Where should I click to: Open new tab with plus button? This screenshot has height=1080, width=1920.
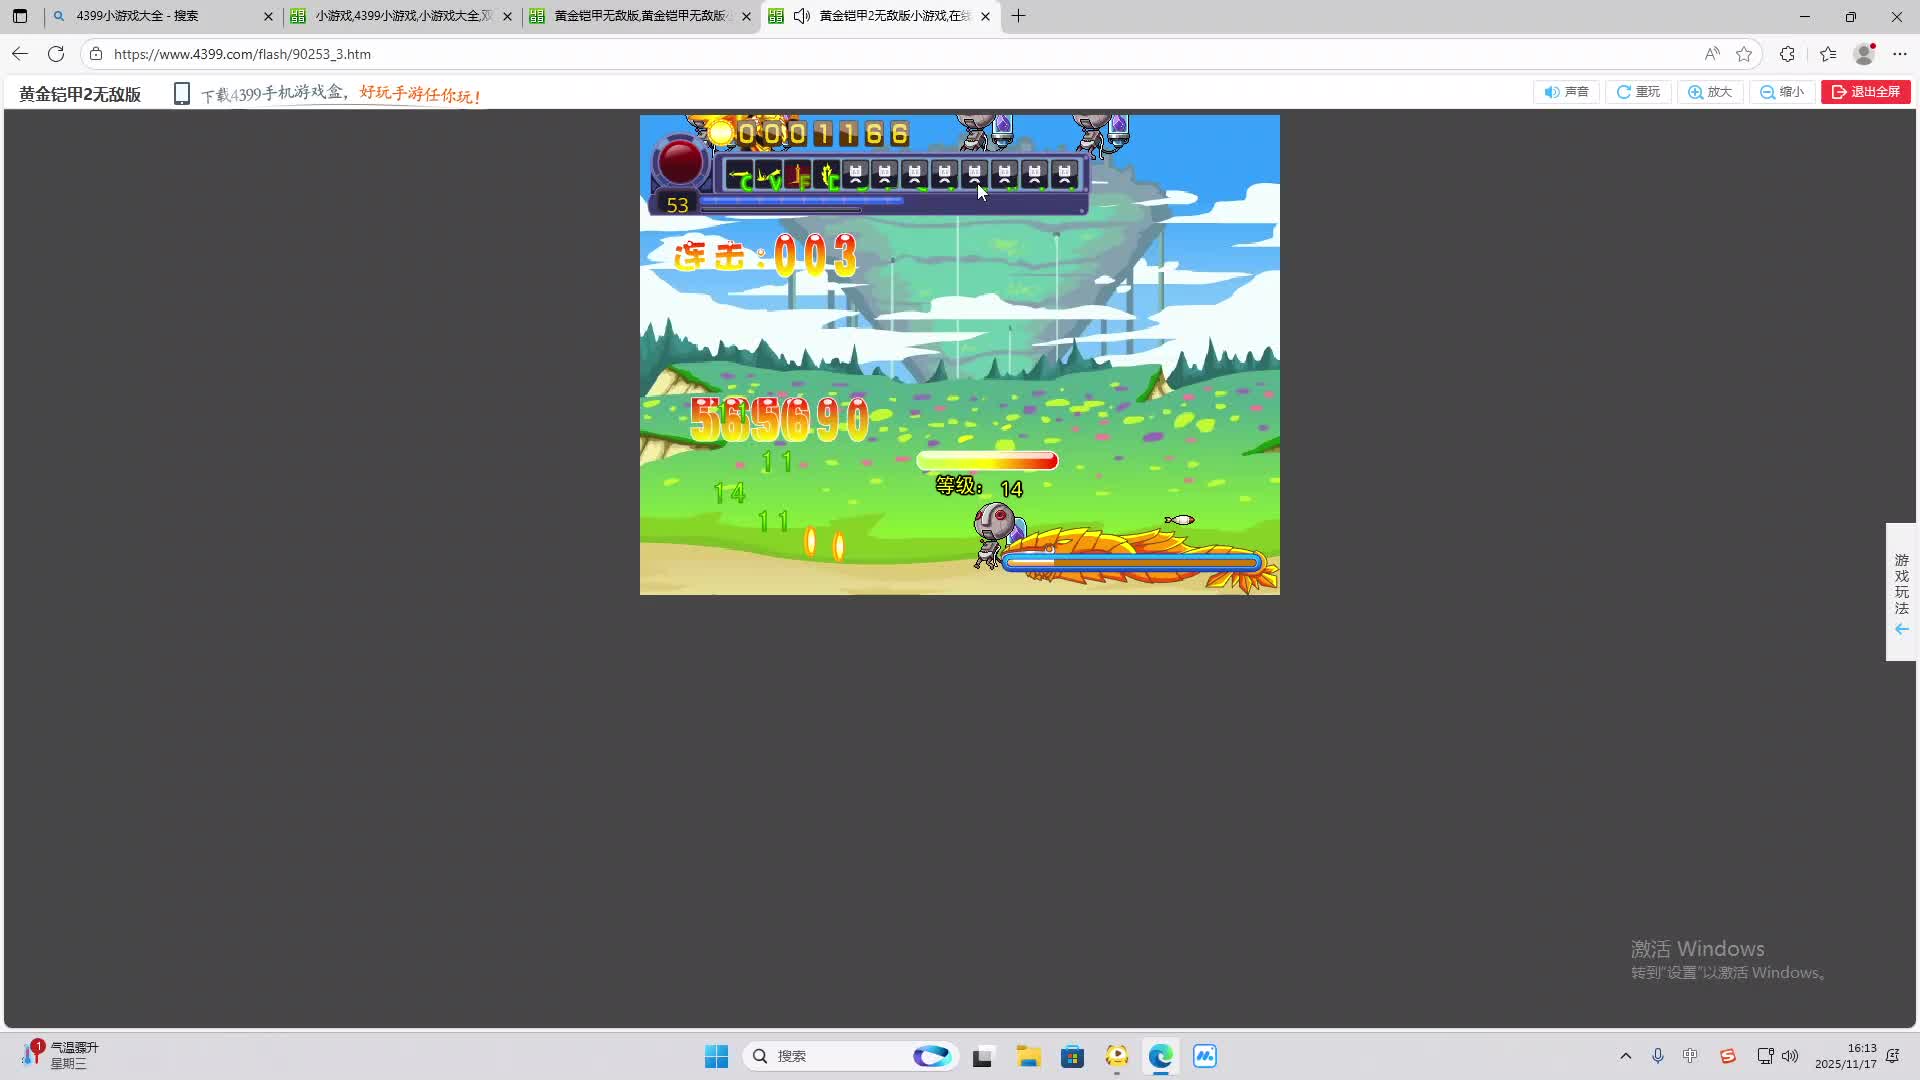pyautogui.click(x=1018, y=16)
